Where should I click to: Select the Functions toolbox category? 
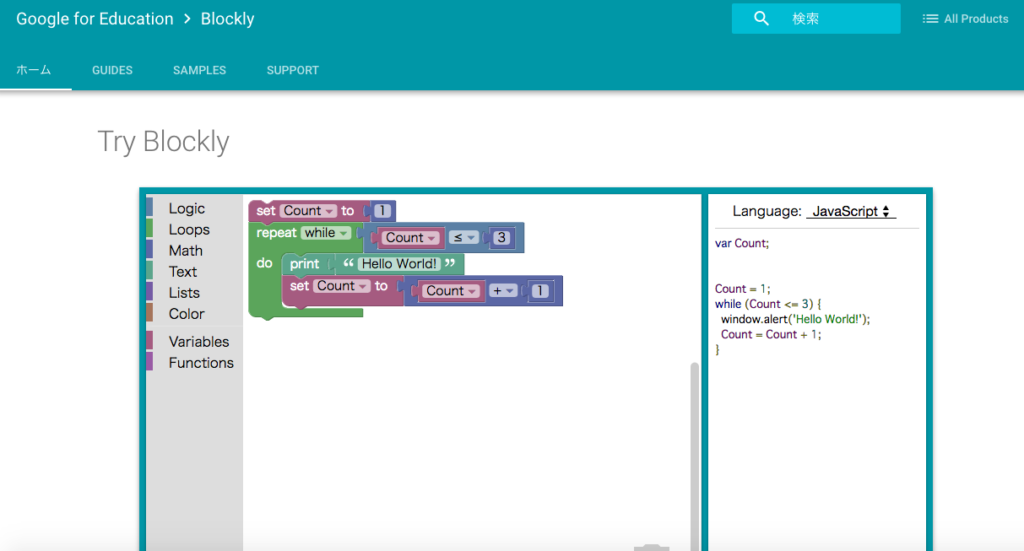200,362
